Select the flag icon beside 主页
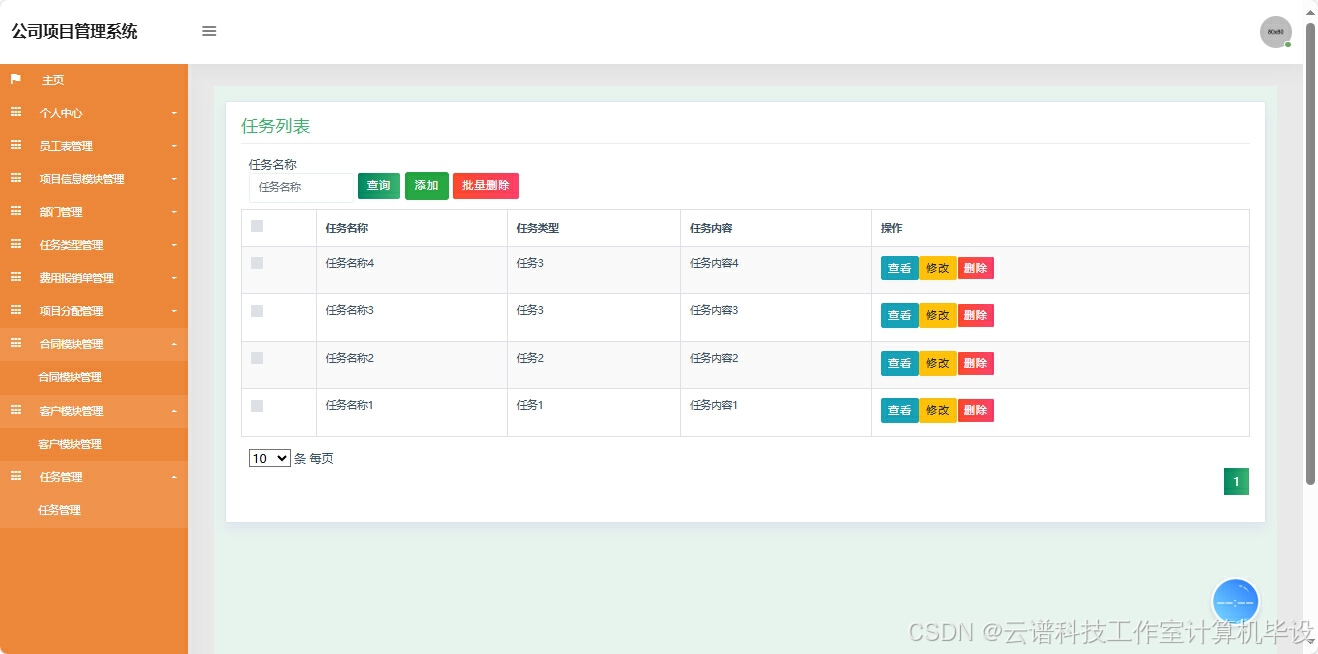This screenshot has height=654, width=1318. click(x=14, y=80)
